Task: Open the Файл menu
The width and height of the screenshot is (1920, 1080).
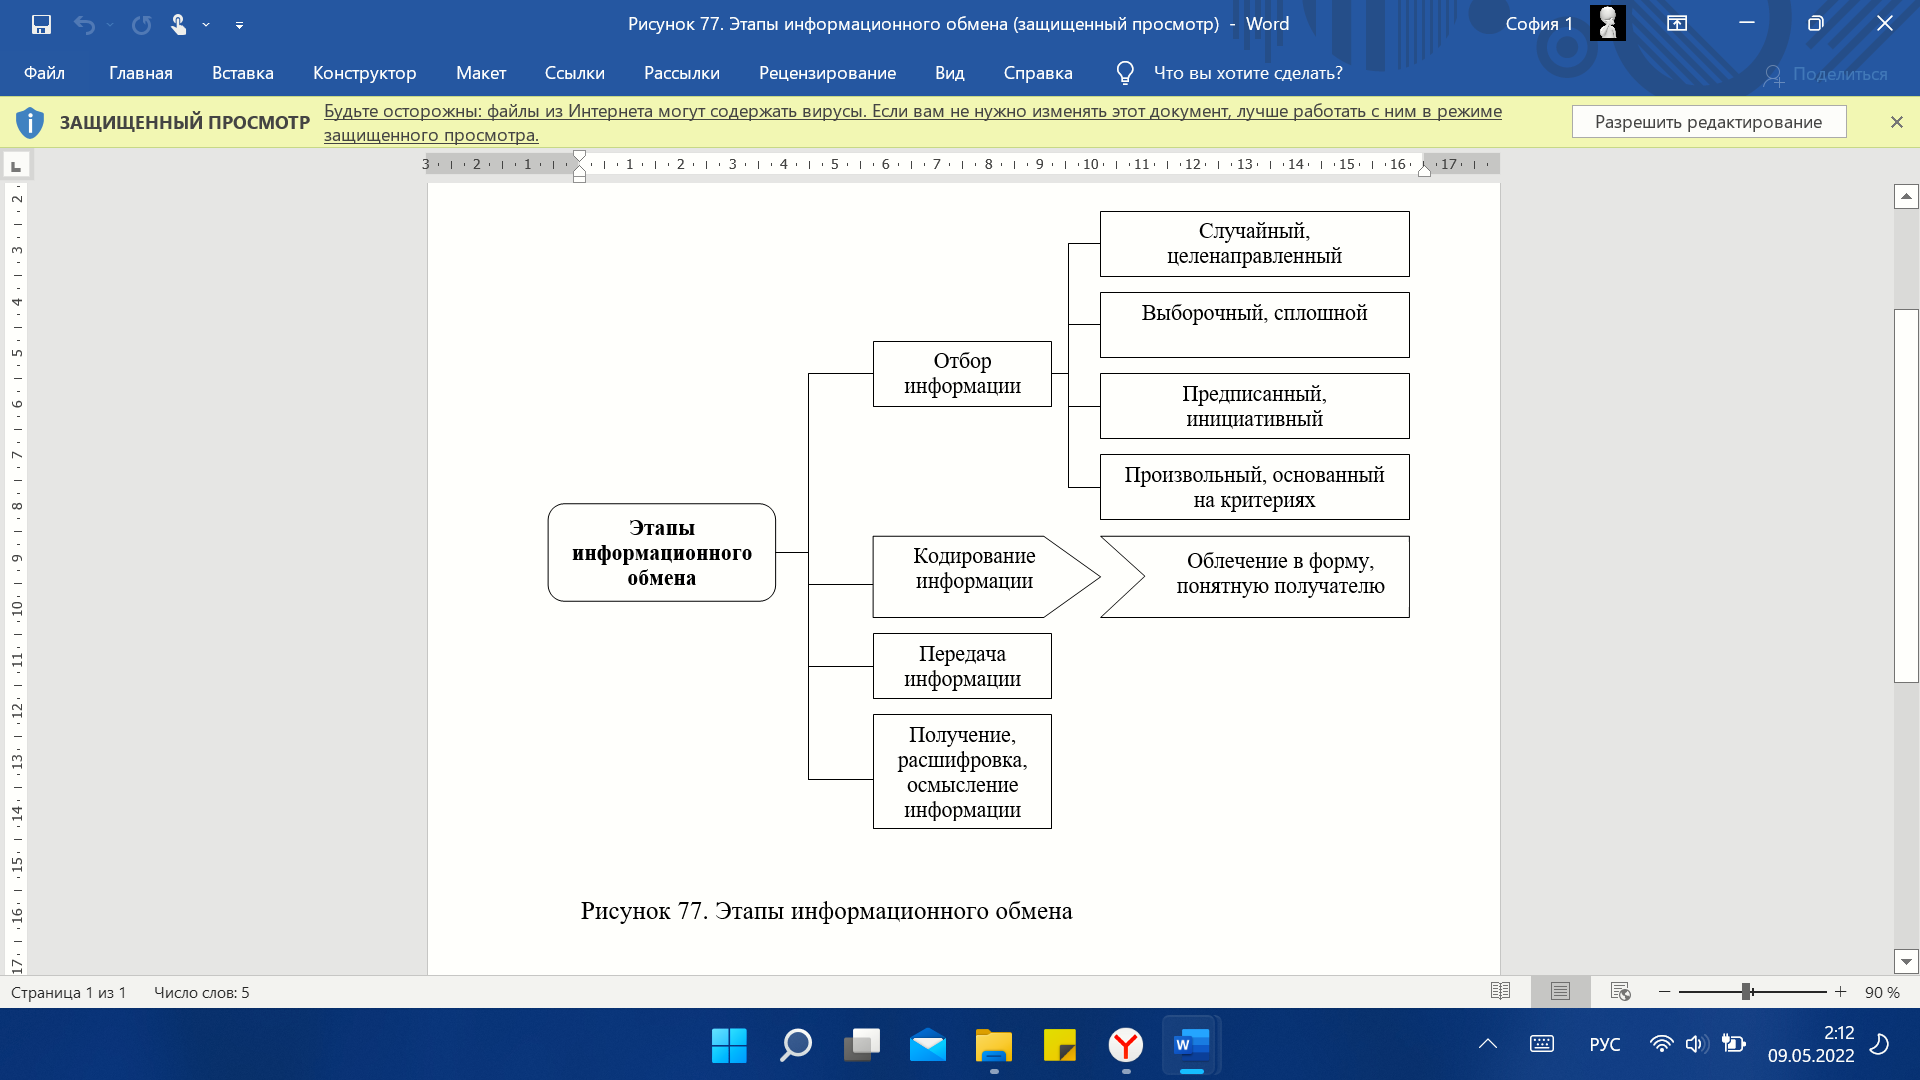Action: point(44,73)
